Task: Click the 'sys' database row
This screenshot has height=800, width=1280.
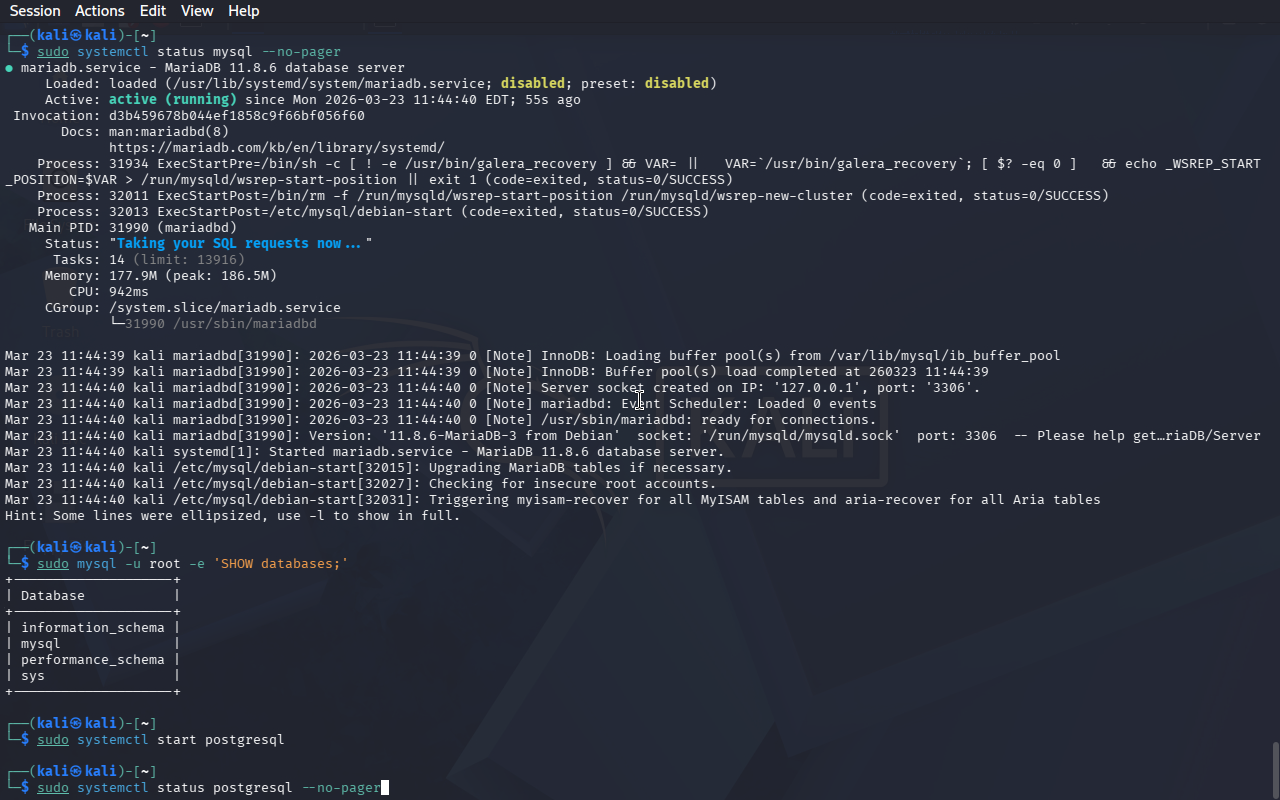Action: click(x=33, y=676)
